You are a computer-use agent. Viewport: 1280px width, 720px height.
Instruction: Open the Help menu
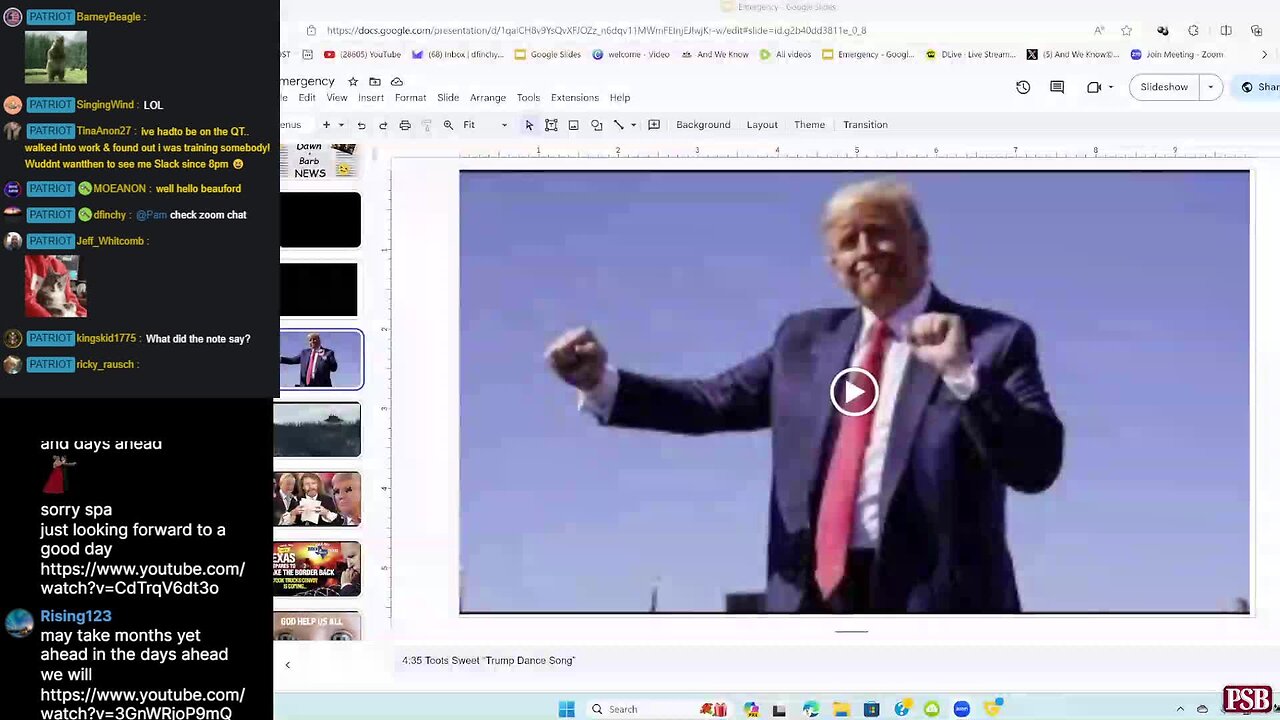click(x=620, y=98)
